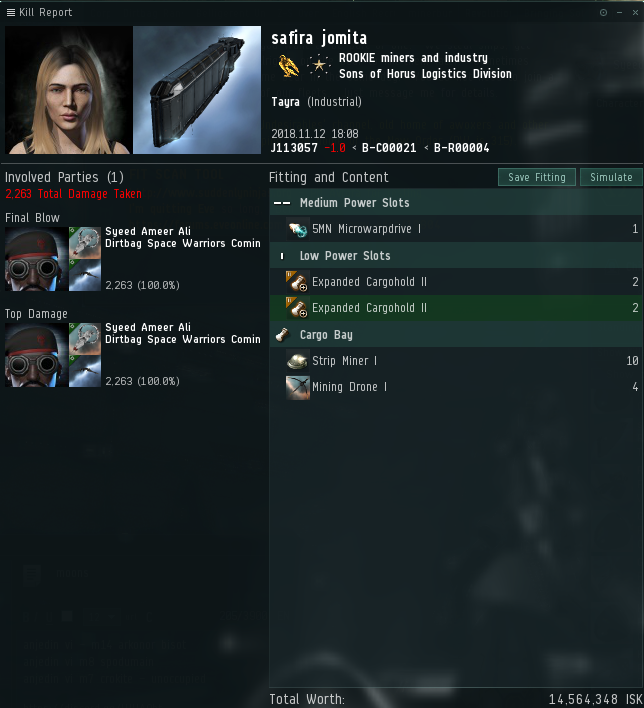Select the highlighted Expanded Cargohold II row

point(456,308)
